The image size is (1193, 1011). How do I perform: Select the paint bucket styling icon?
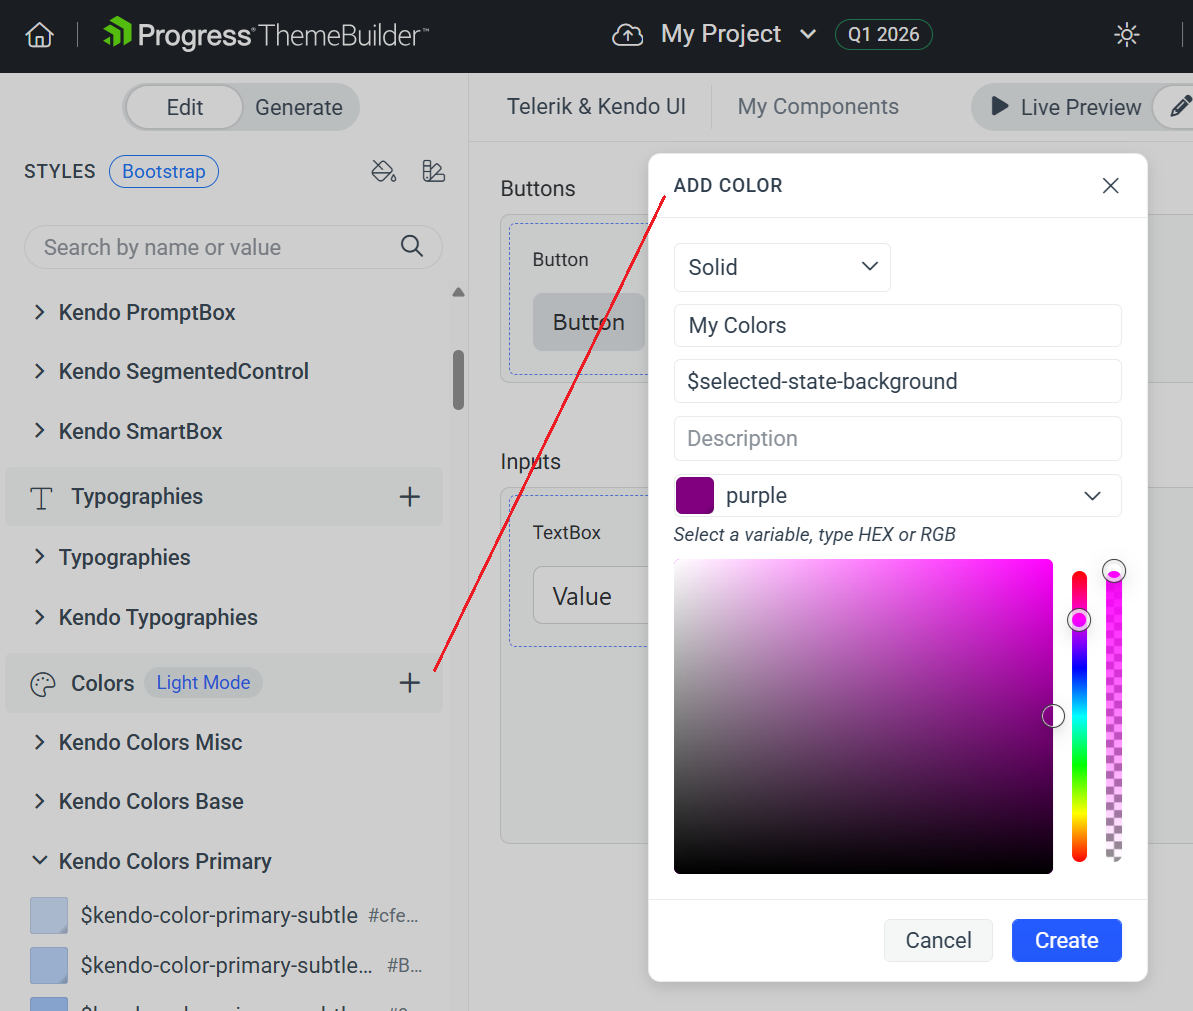384,171
